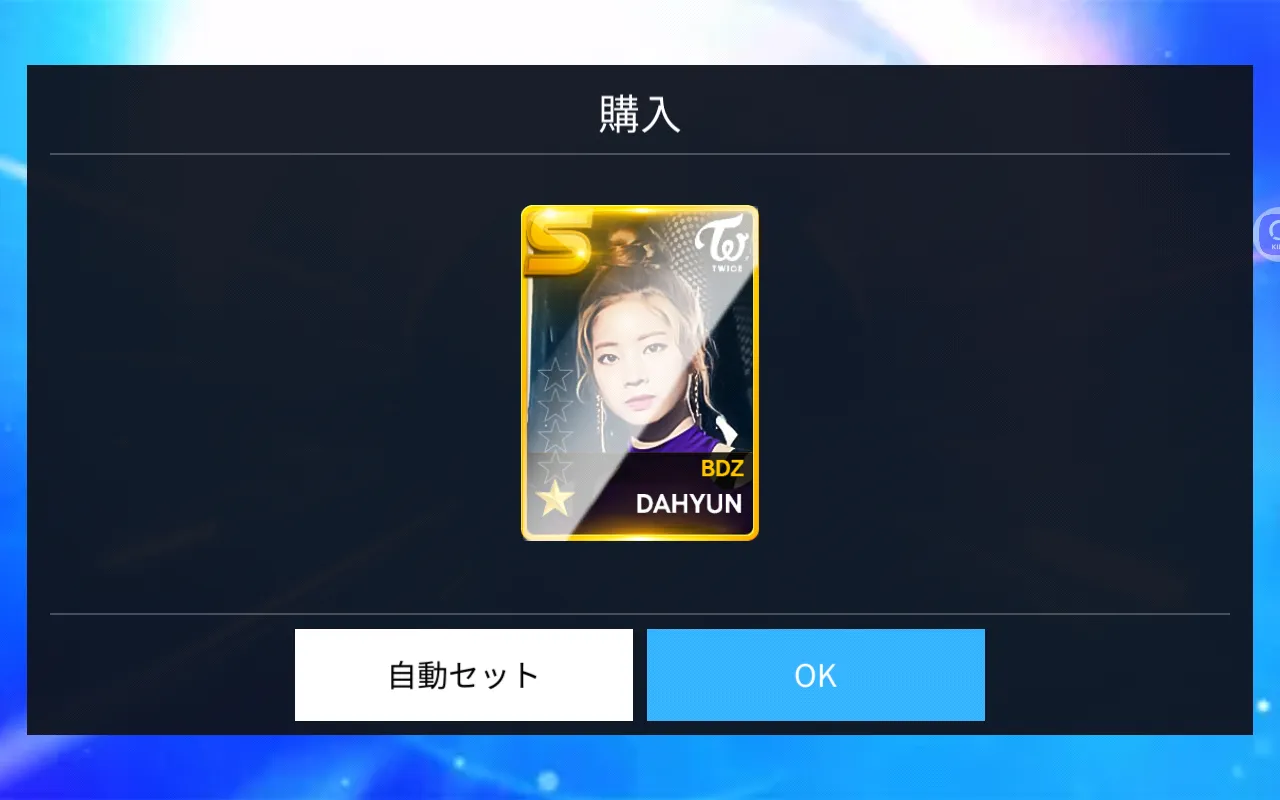Click the third empty star from top

click(x=555, y=437)
